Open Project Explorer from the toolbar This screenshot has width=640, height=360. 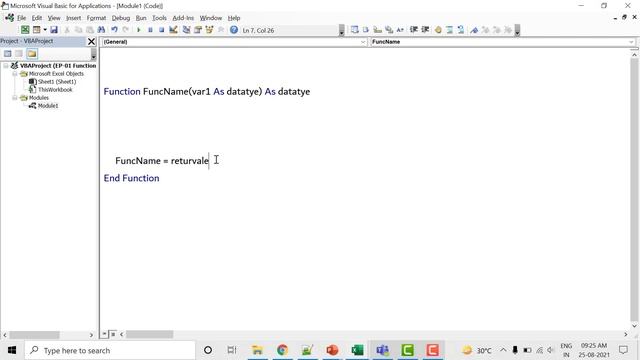click(186, 30)
